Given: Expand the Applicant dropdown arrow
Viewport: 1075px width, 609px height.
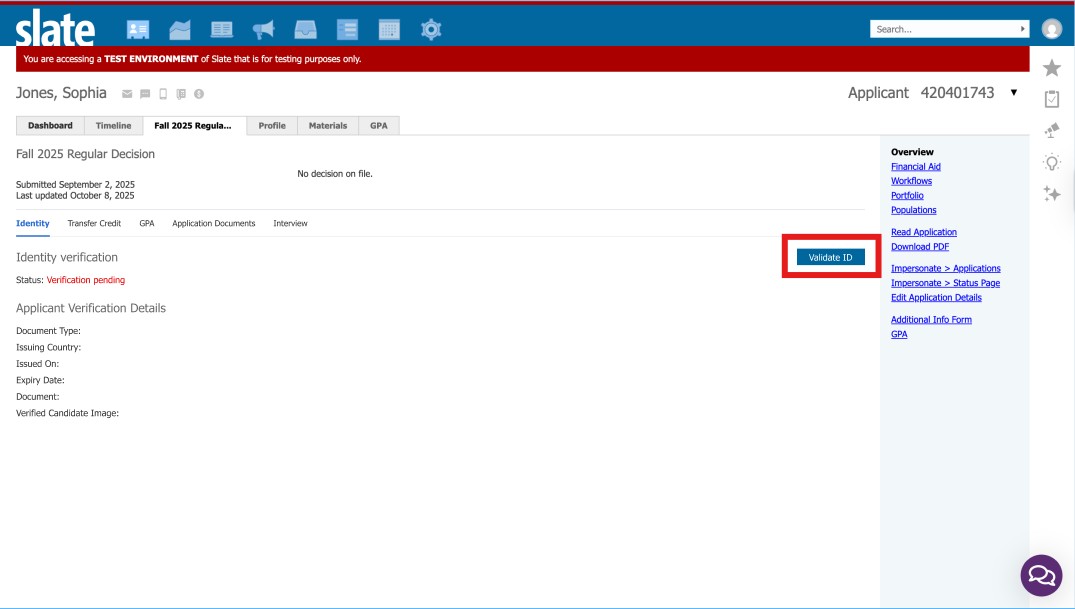Looking at the screenshot, I should point(1013,92).
